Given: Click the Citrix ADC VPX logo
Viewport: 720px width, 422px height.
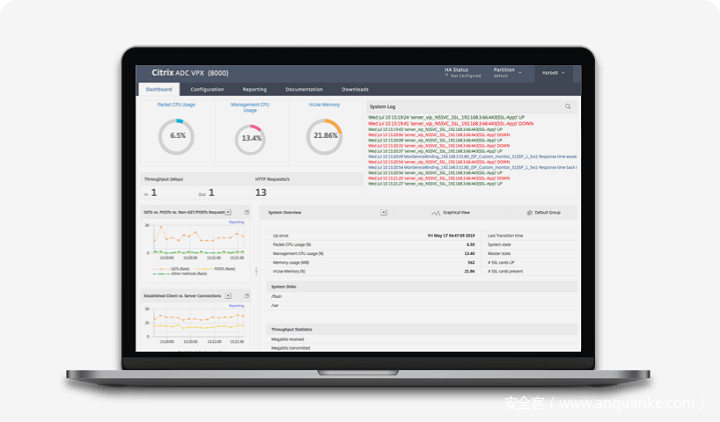Looking at the screenshot, I should [189, 73].
